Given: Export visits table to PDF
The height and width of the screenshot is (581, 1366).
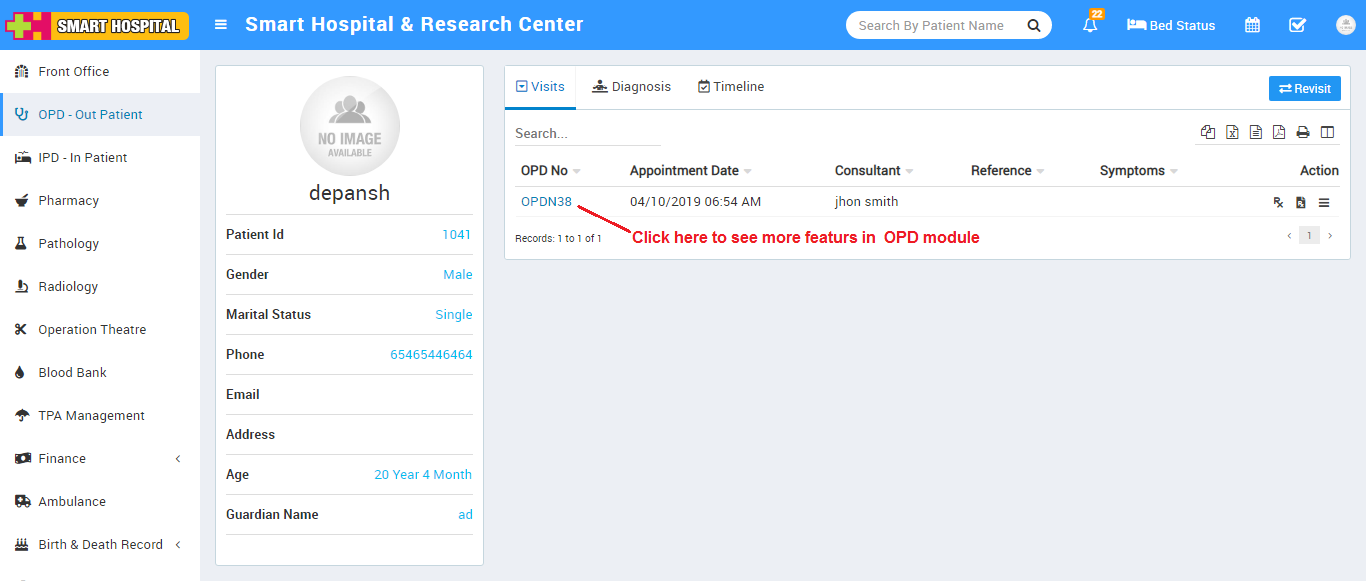Looking at the screenshot, I should click(1279, 132).
